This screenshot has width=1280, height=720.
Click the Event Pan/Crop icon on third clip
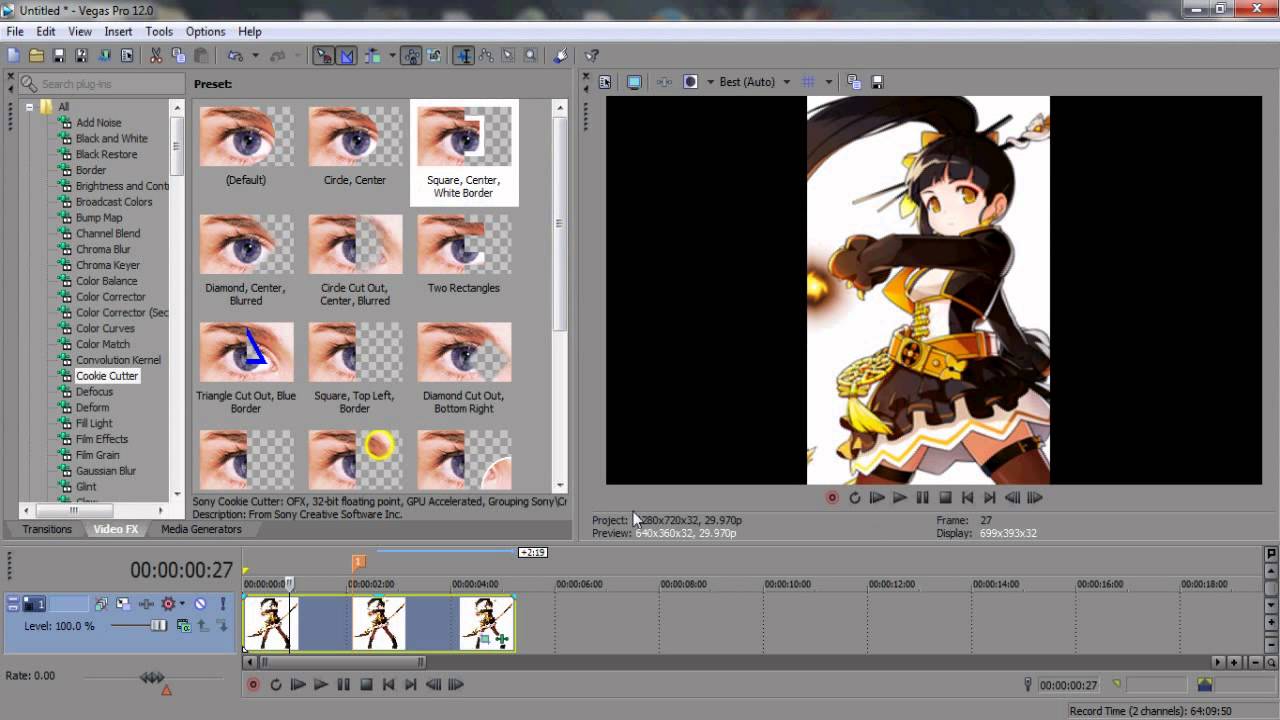(x=483, y=640)
